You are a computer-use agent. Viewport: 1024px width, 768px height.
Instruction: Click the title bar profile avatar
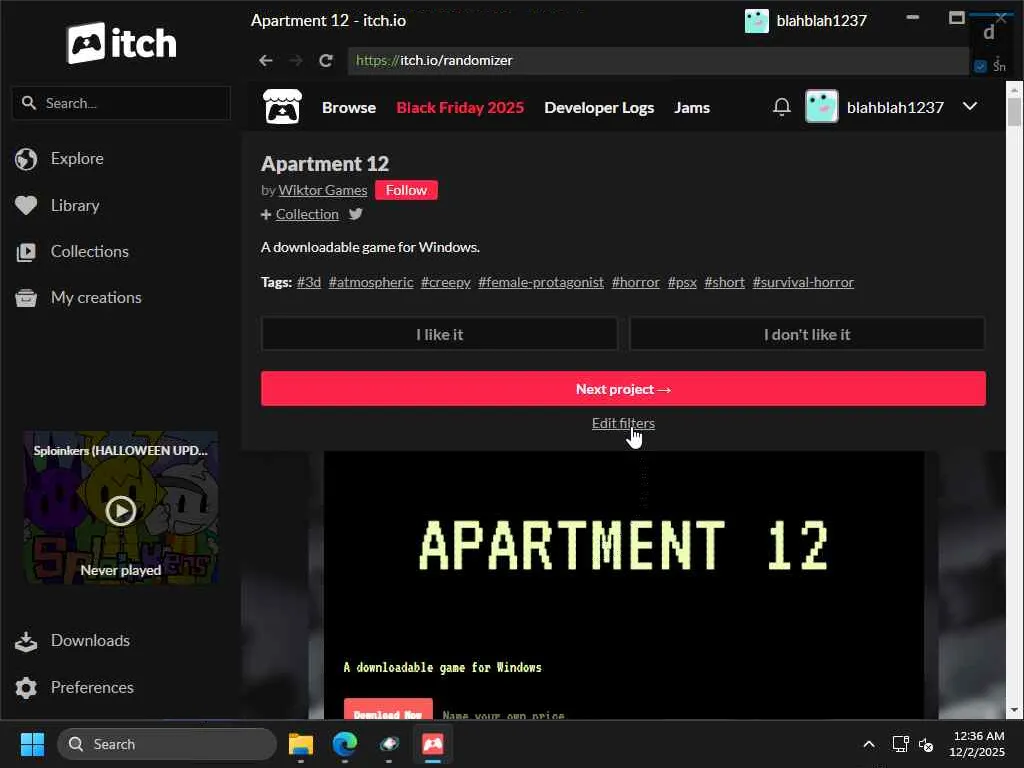[756, 21]
